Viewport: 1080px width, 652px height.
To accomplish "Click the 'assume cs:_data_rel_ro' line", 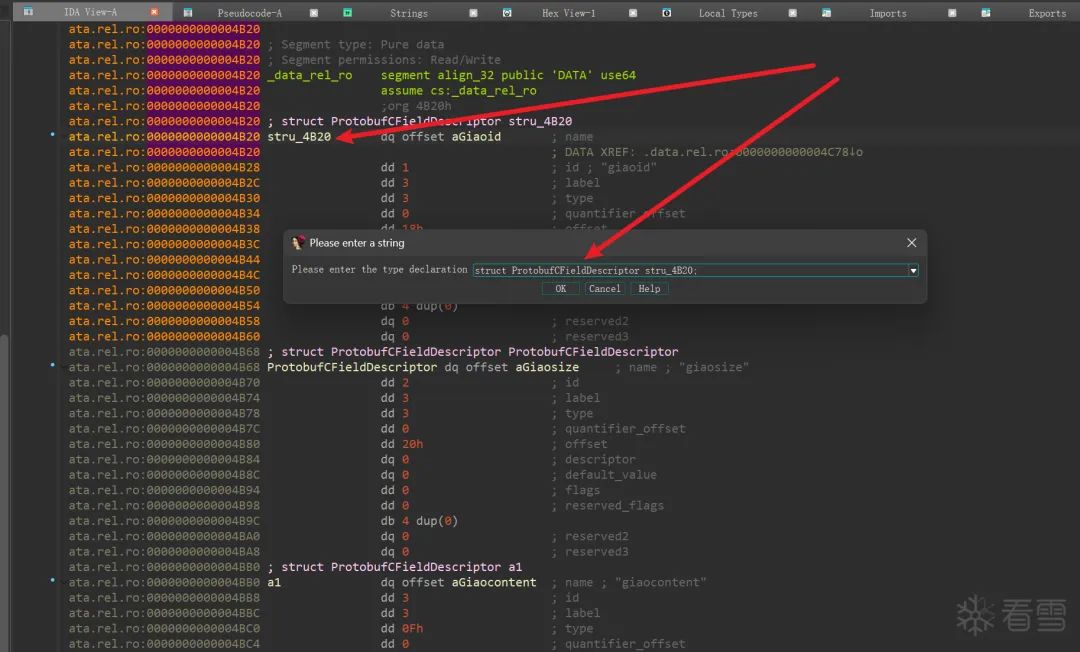I will click(458, 90).
